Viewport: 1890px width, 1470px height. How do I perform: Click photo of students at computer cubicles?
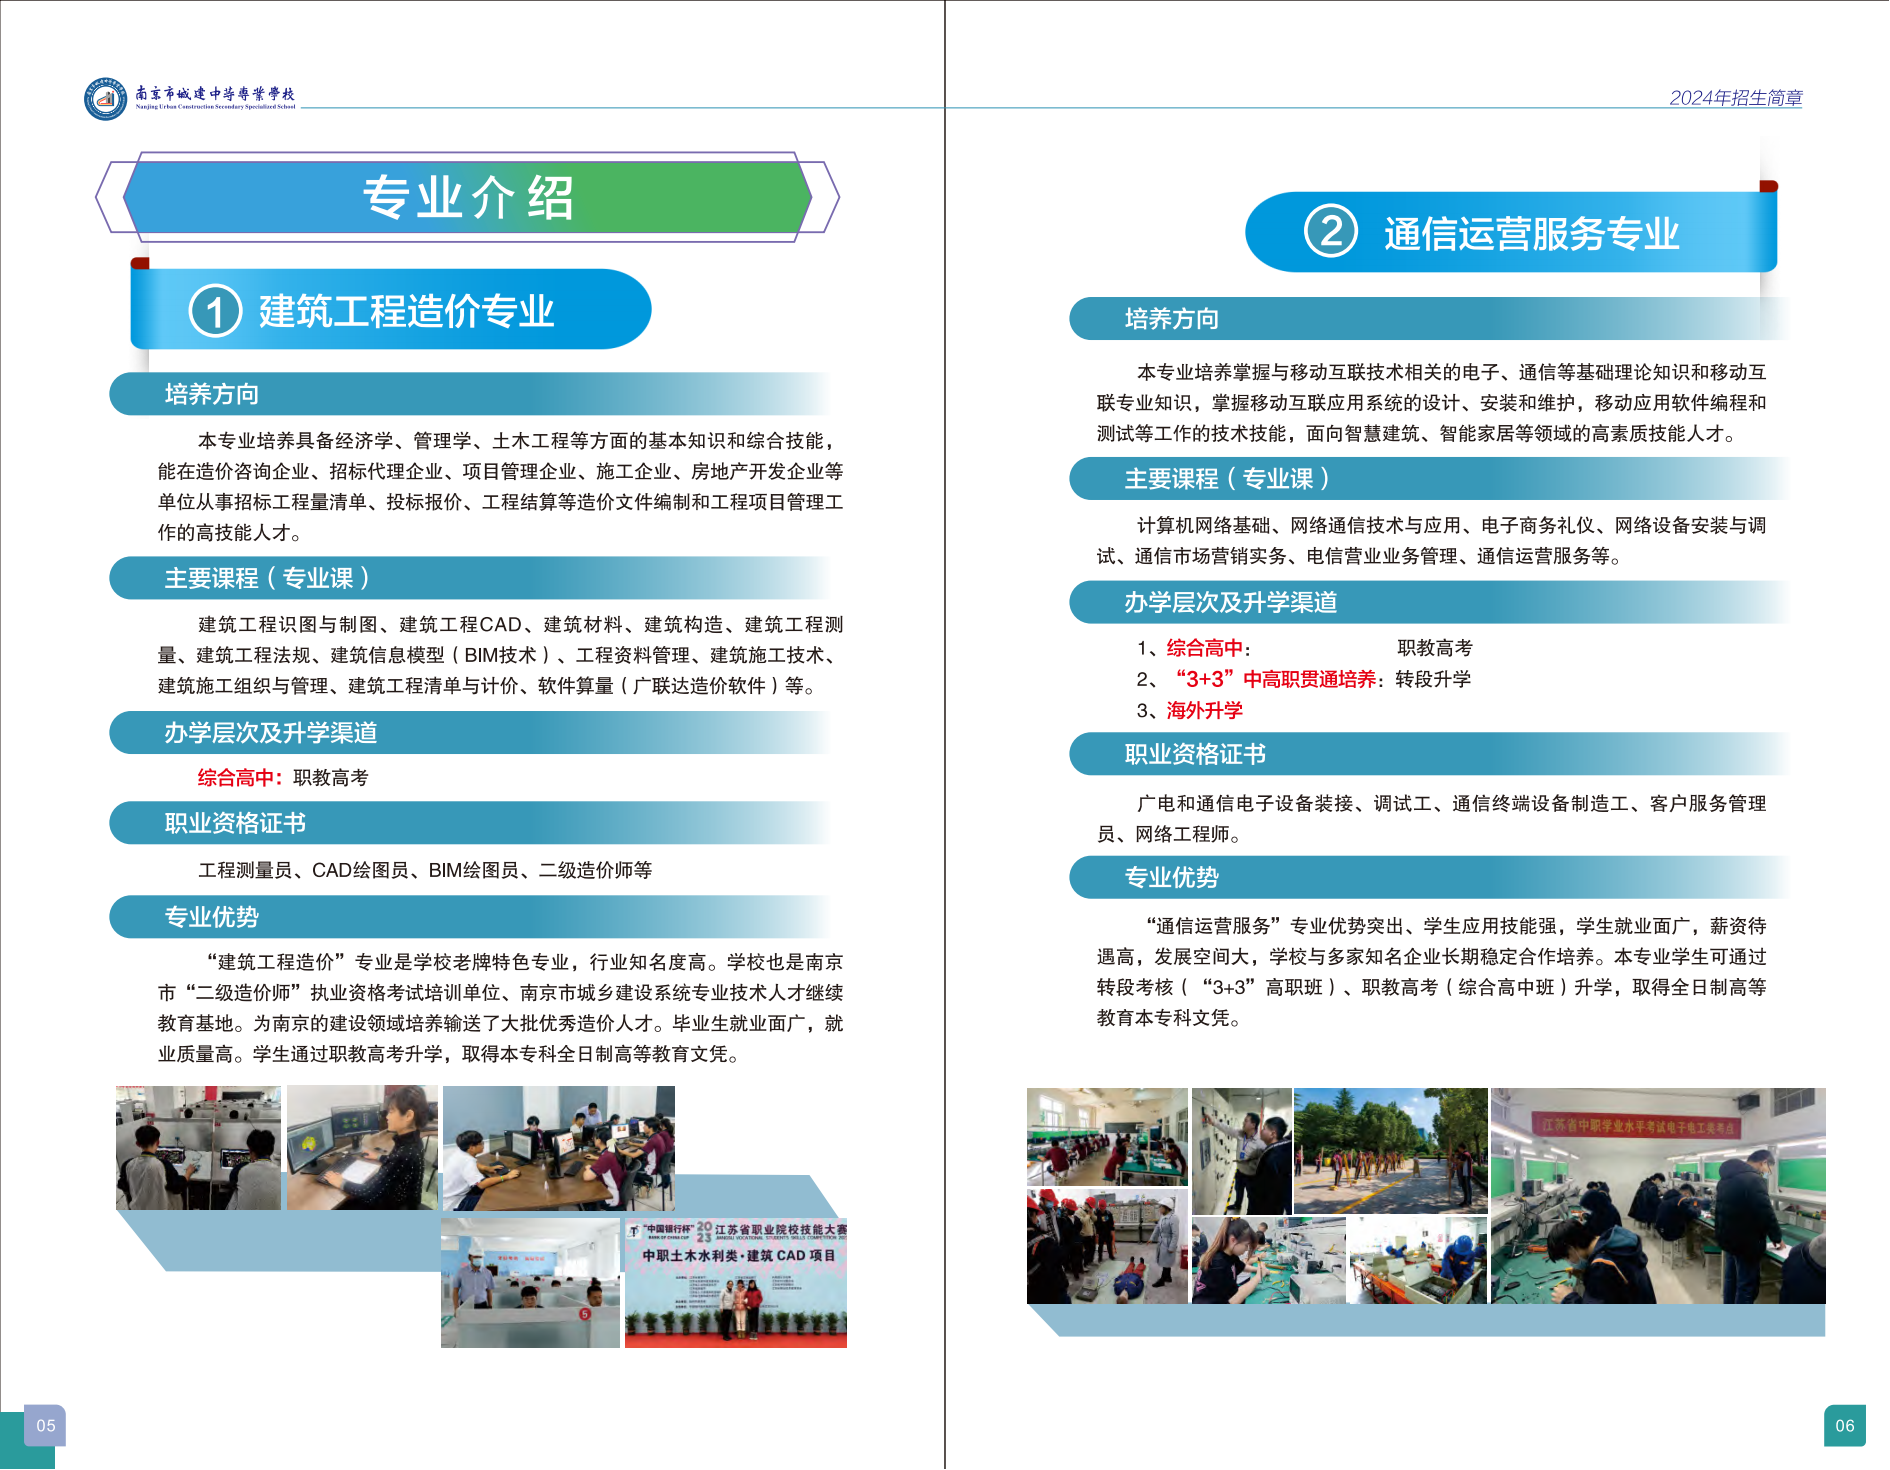point(198,1148)
